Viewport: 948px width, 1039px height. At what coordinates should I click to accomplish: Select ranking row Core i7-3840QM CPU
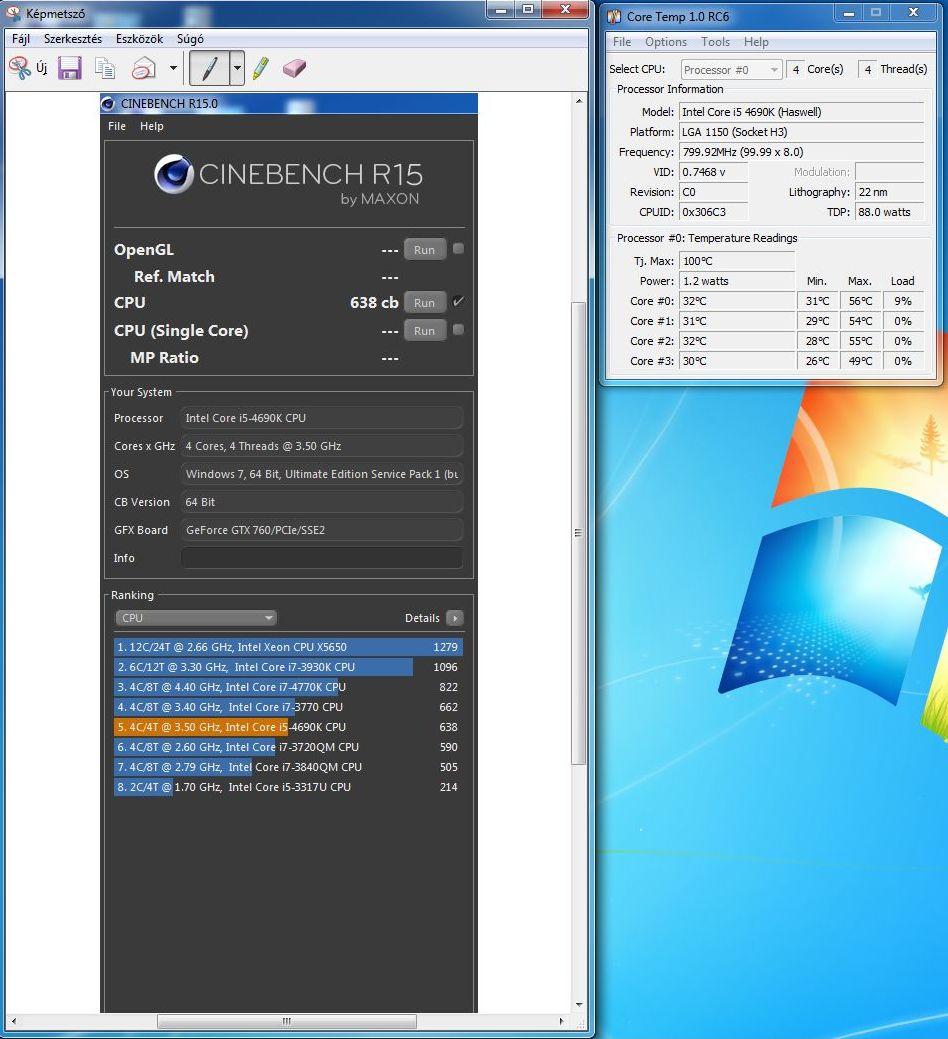(x=289, y=767)
